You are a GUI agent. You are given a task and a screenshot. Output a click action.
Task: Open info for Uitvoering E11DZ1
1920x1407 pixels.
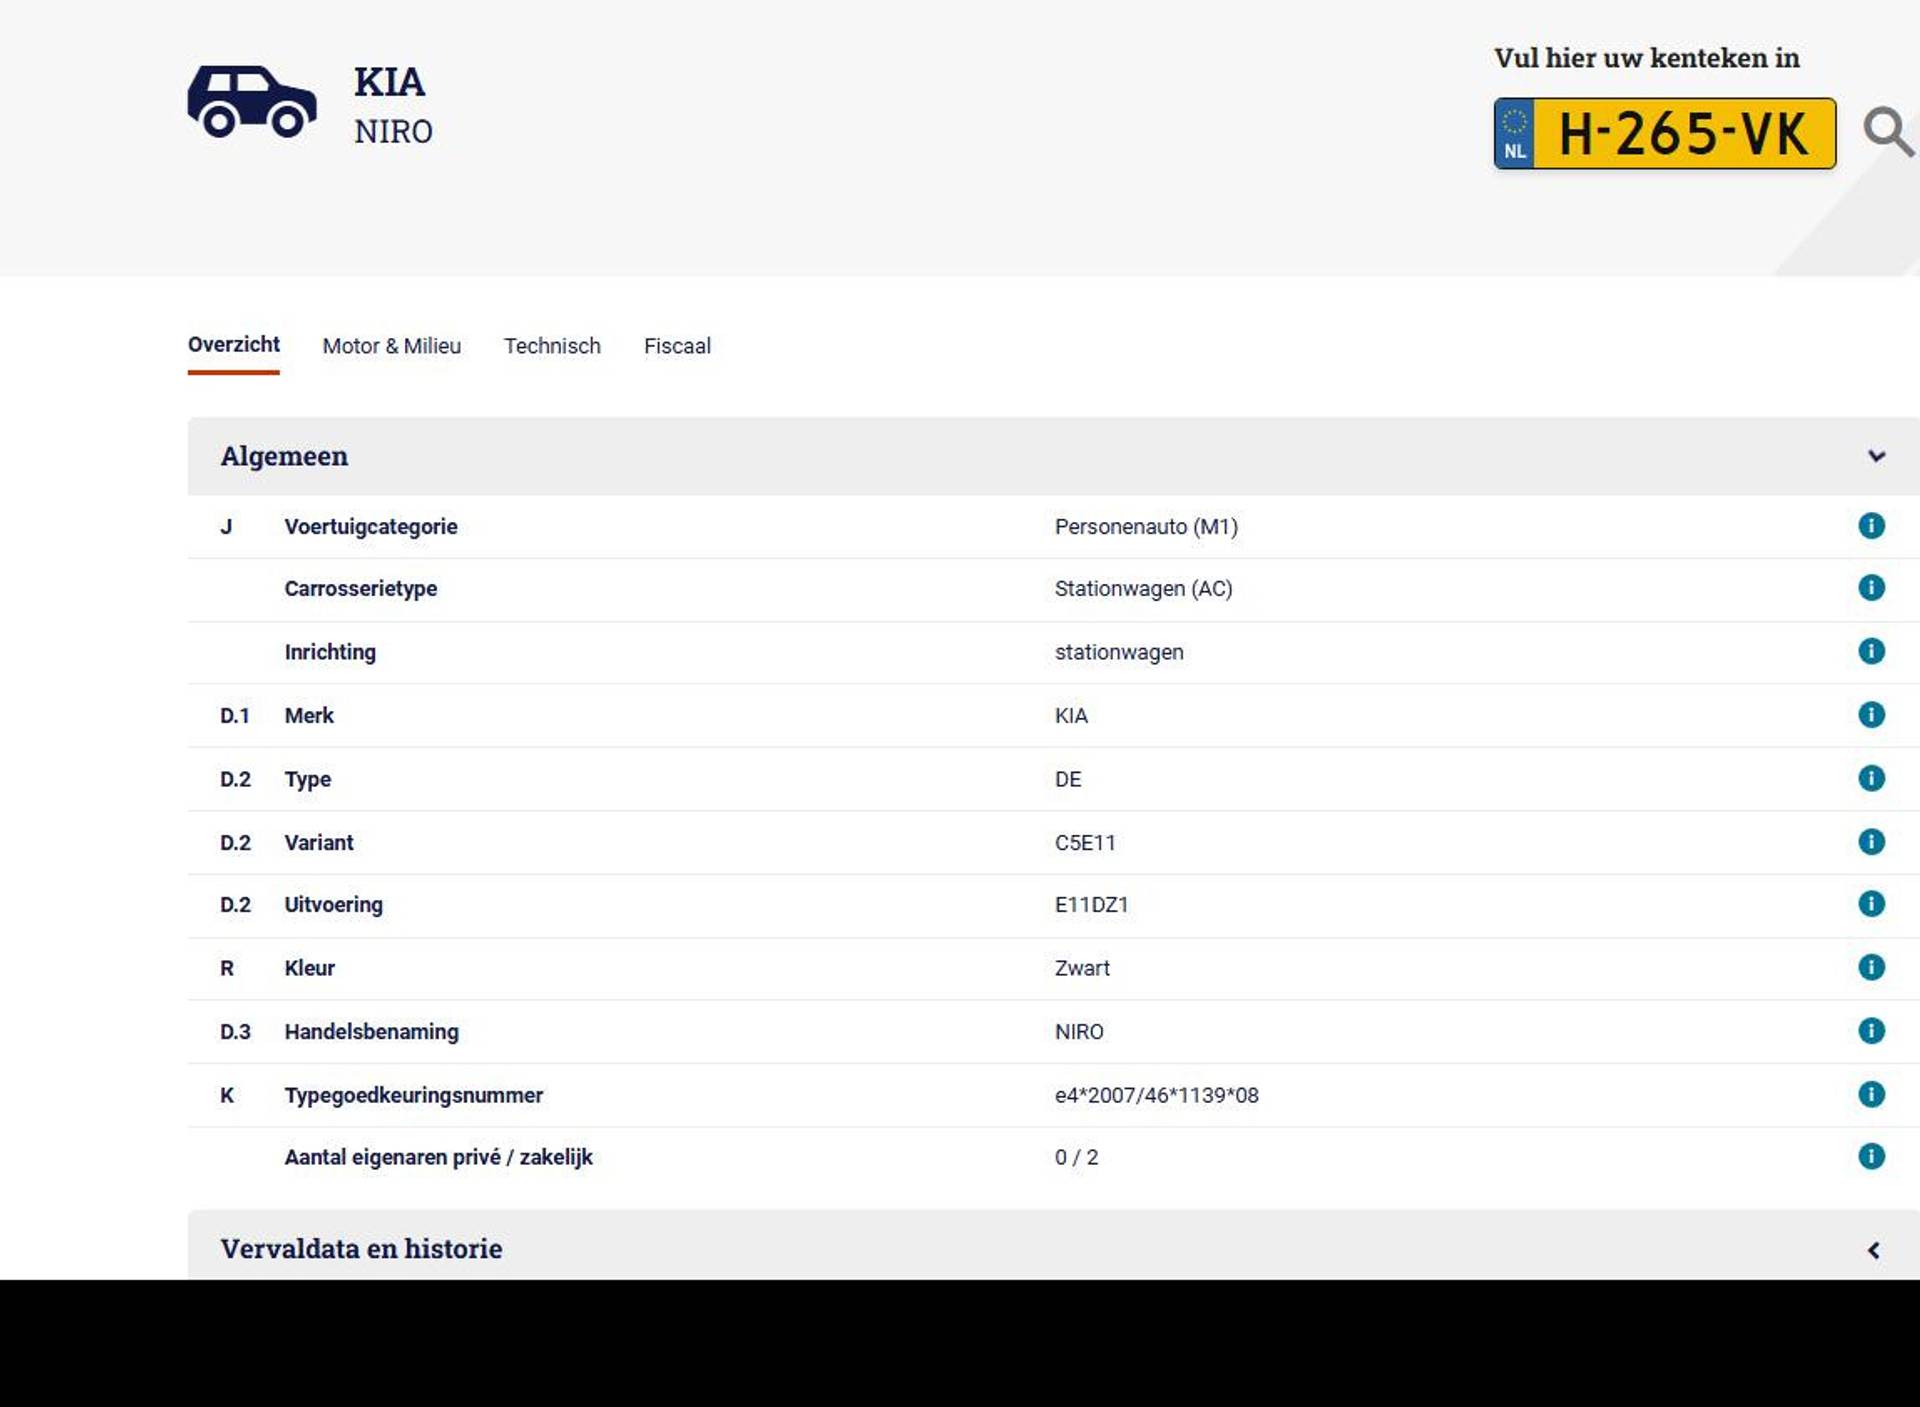click(x=1871, y=904)
